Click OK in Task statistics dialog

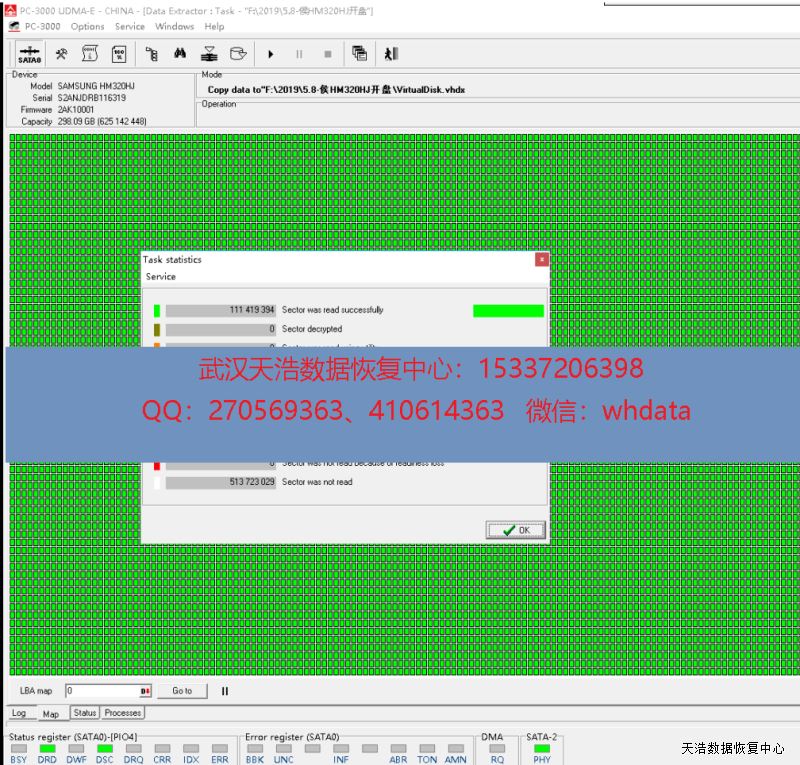click(x=515, y=530)
